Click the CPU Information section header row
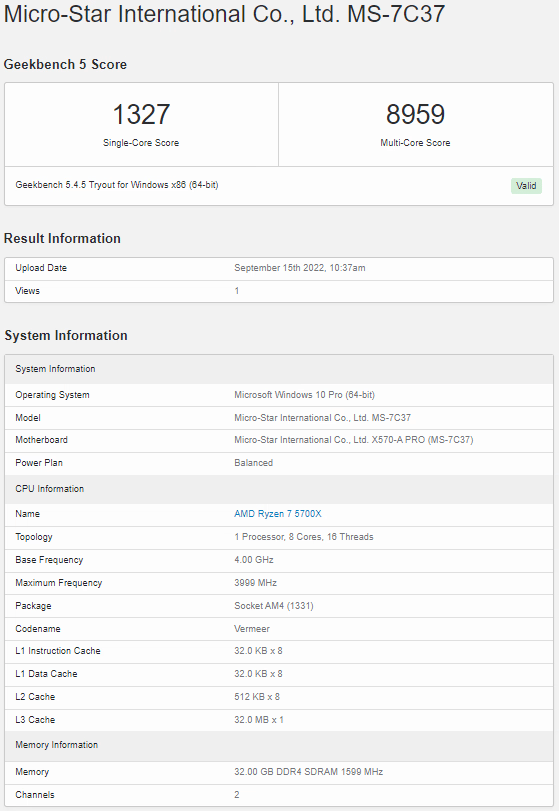559x811 pixels. [279, 489]
